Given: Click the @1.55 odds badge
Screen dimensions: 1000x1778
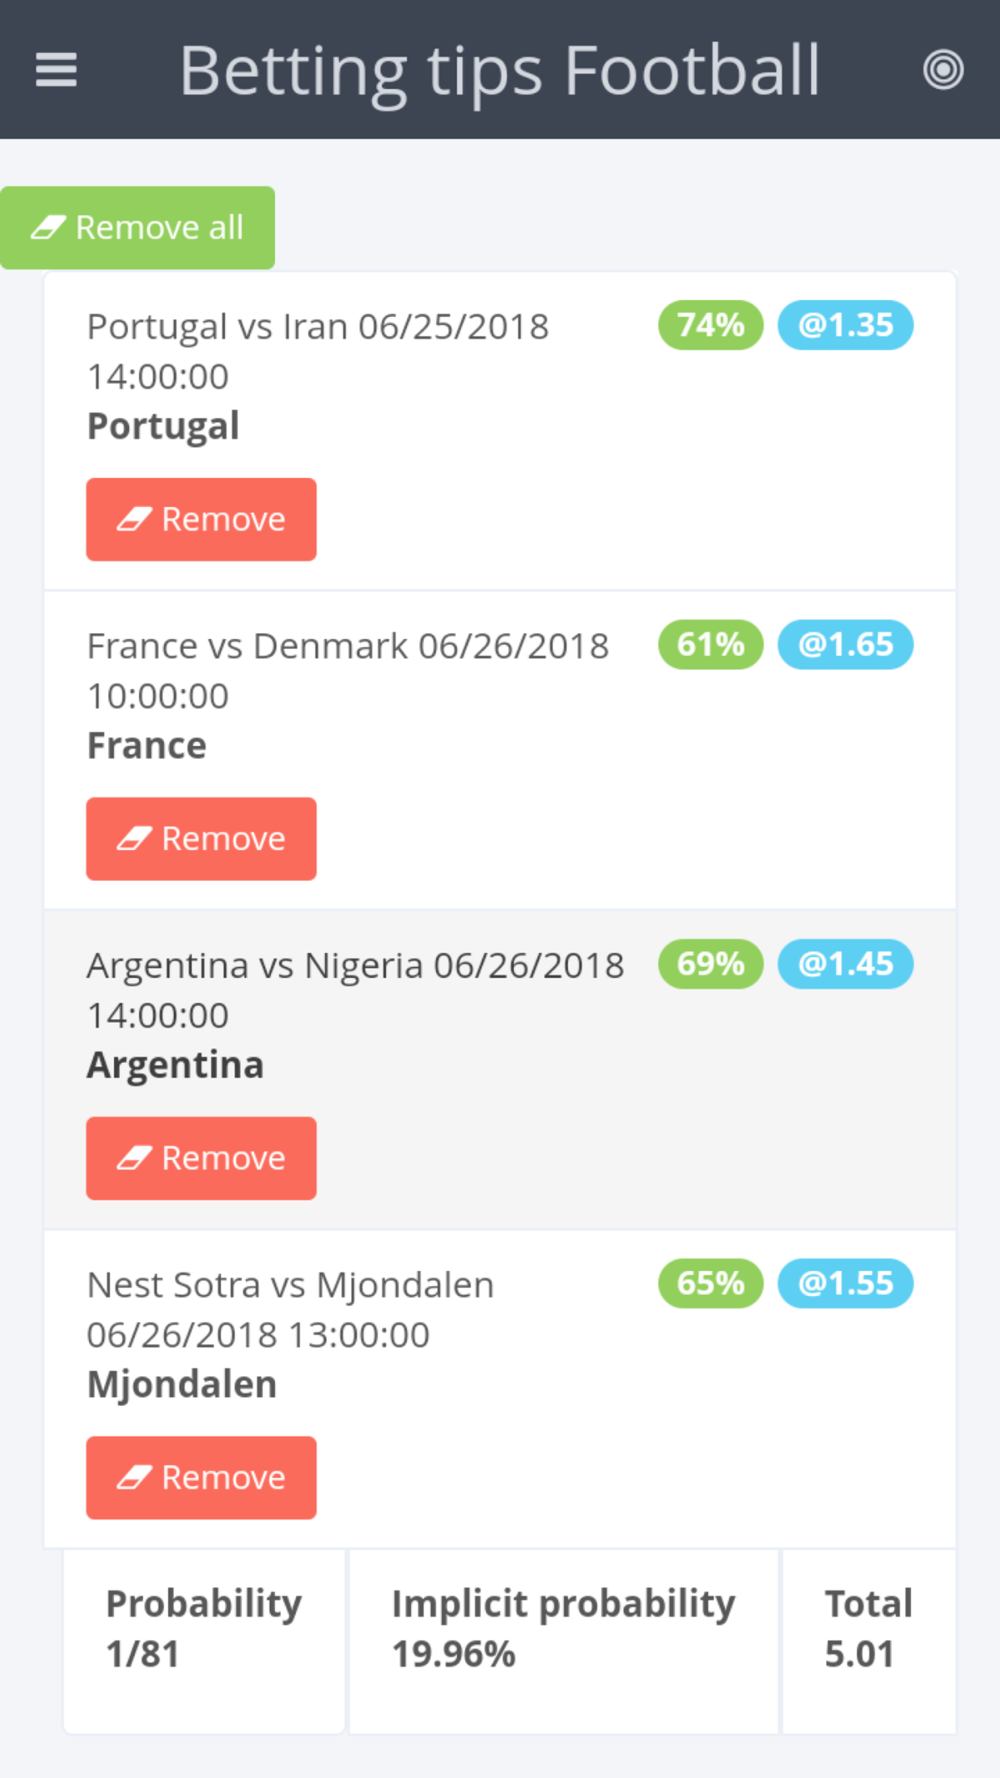Looking at the screenshot, I should [x=845, y=1283].
